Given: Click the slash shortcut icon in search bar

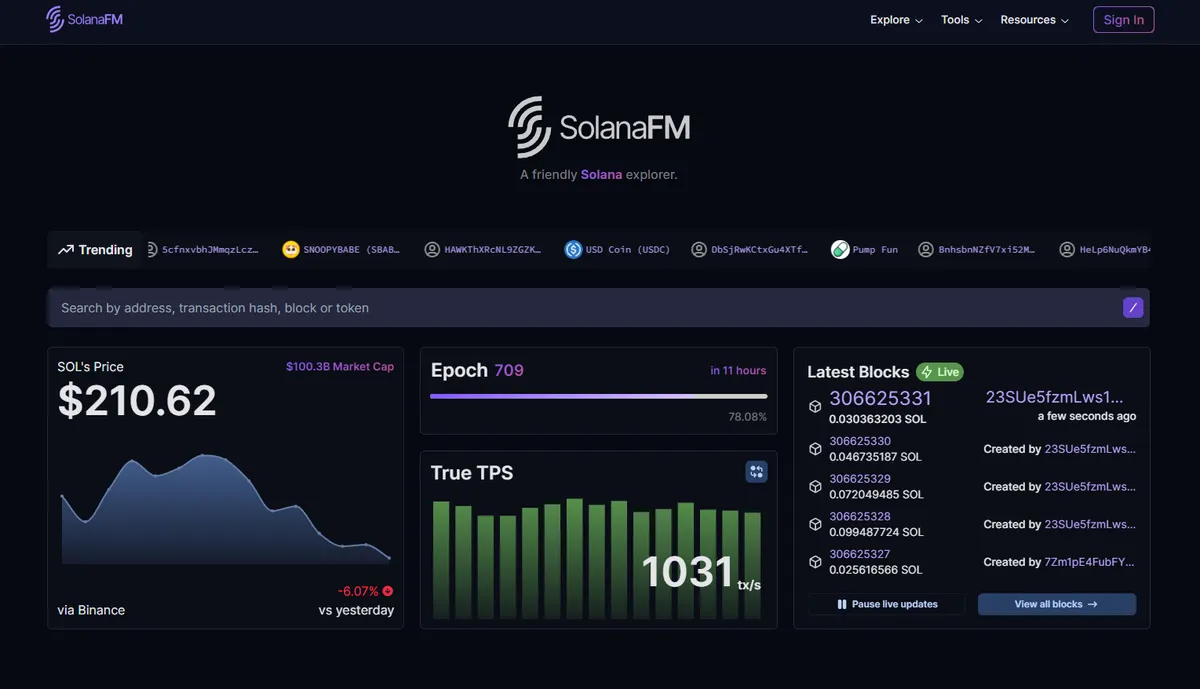Looking at the screenshot, I should click(1133, 308).
